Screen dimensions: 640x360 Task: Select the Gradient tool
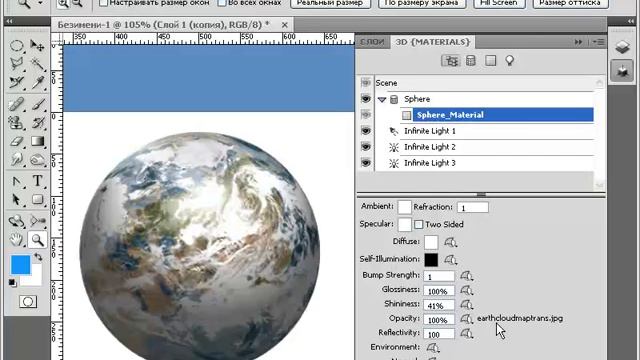38,141
